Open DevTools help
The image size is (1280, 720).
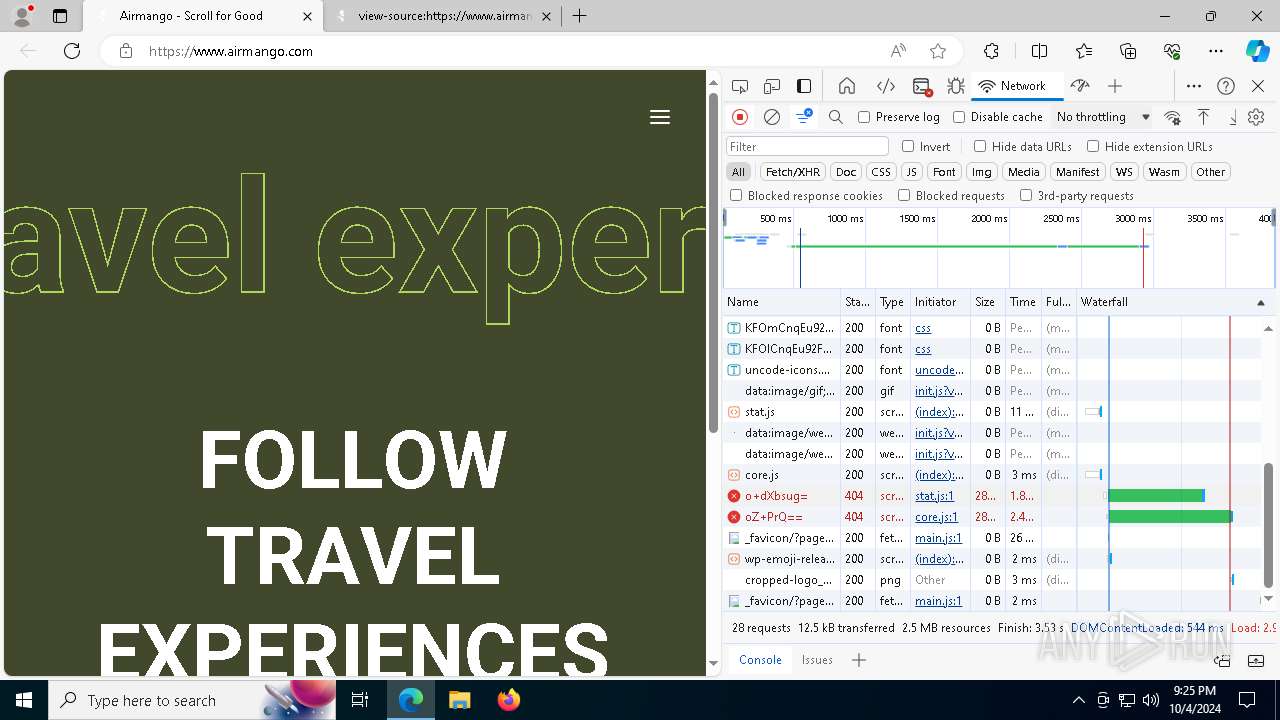point(1226,86)
